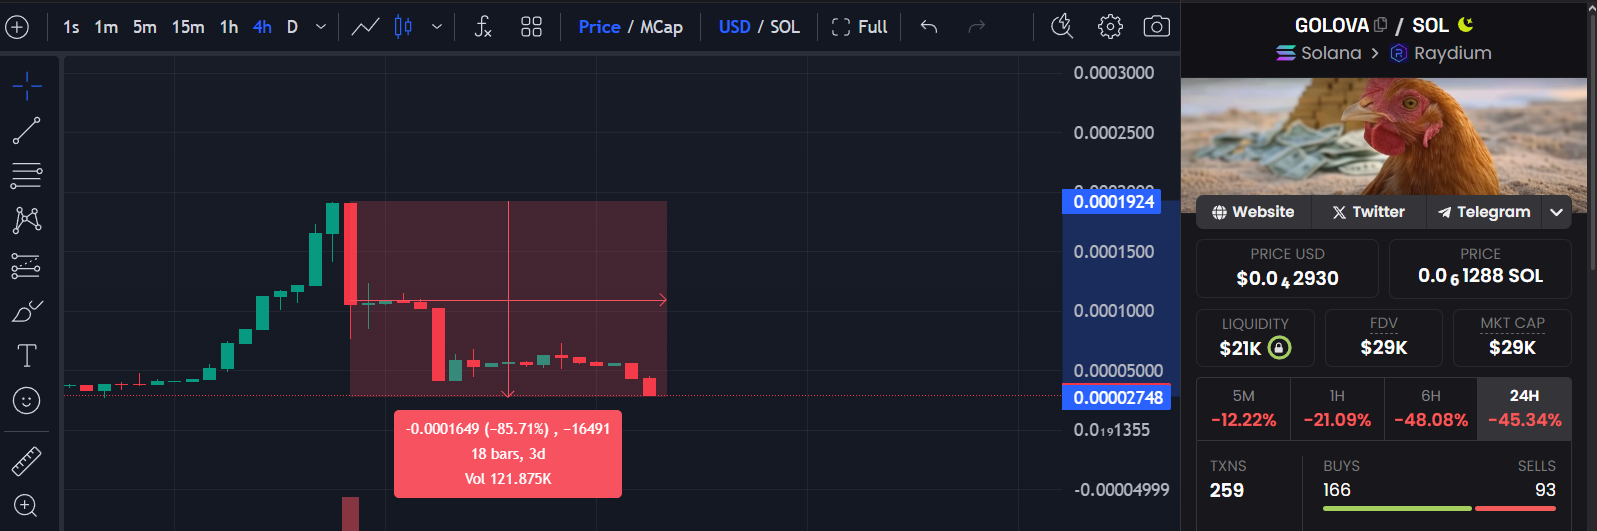Switch to the 5M stats tab
The height and width of the screenshot is (531, 1597).
tap(1243, 409)
